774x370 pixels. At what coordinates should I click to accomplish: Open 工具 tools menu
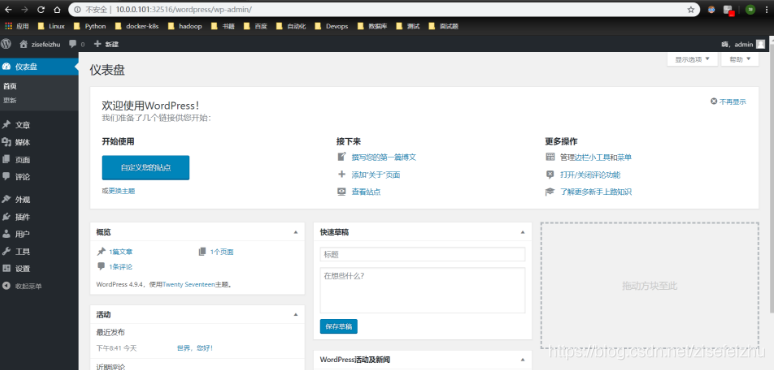point(39,252)
